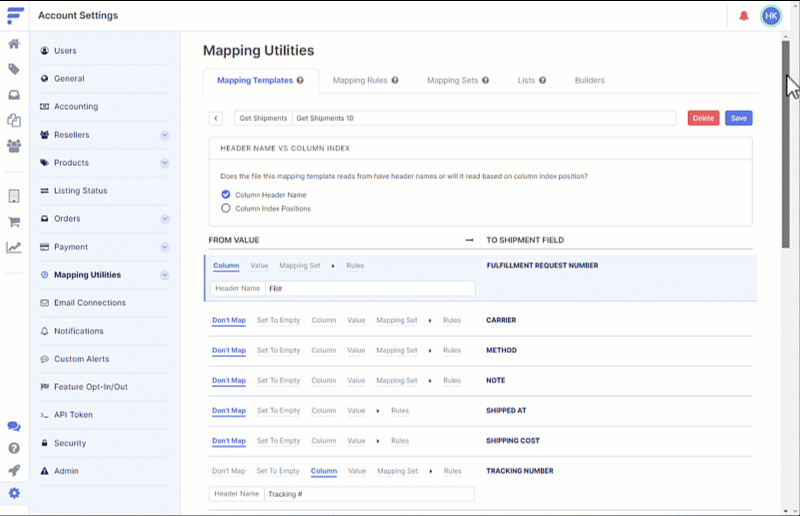Open the home icon in left rail
800x516 pixels.
(14, 44)
